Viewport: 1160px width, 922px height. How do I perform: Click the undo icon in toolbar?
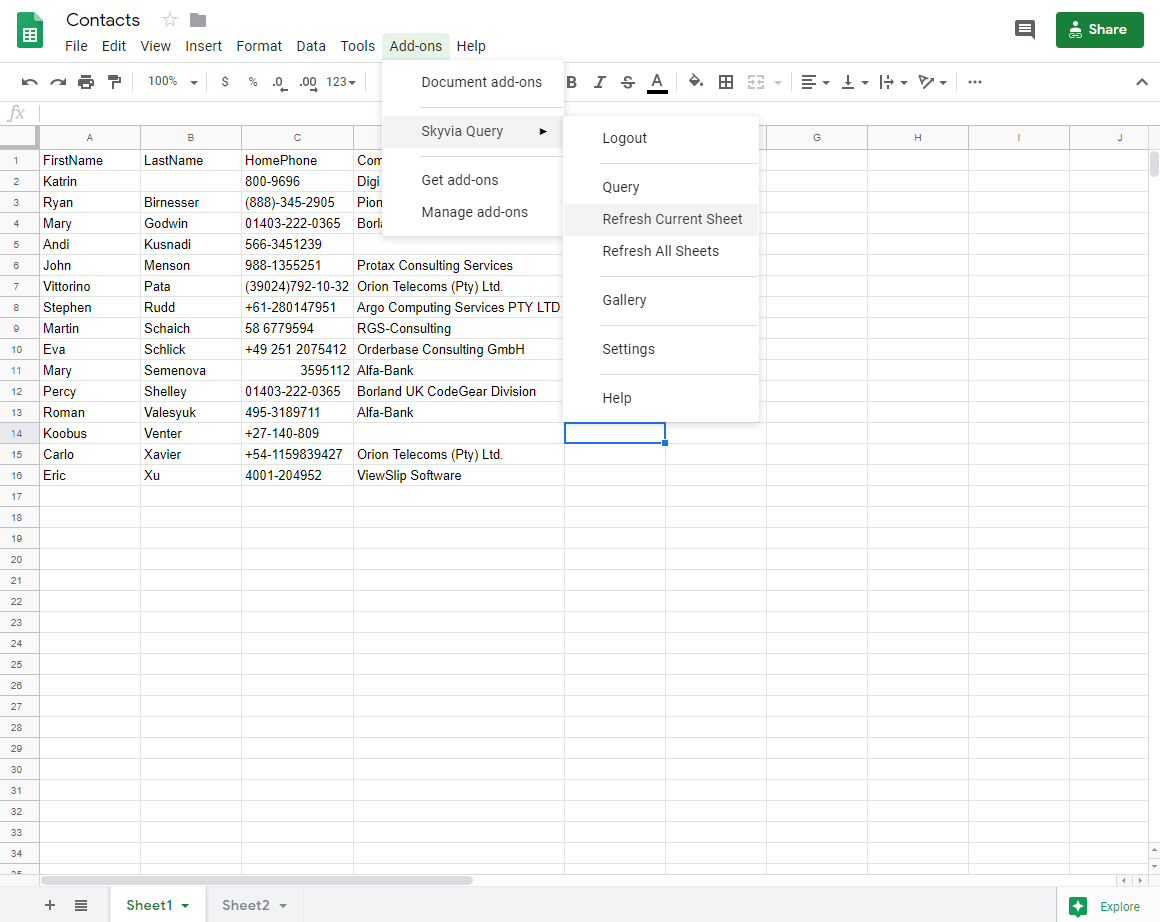click(30, 82)
